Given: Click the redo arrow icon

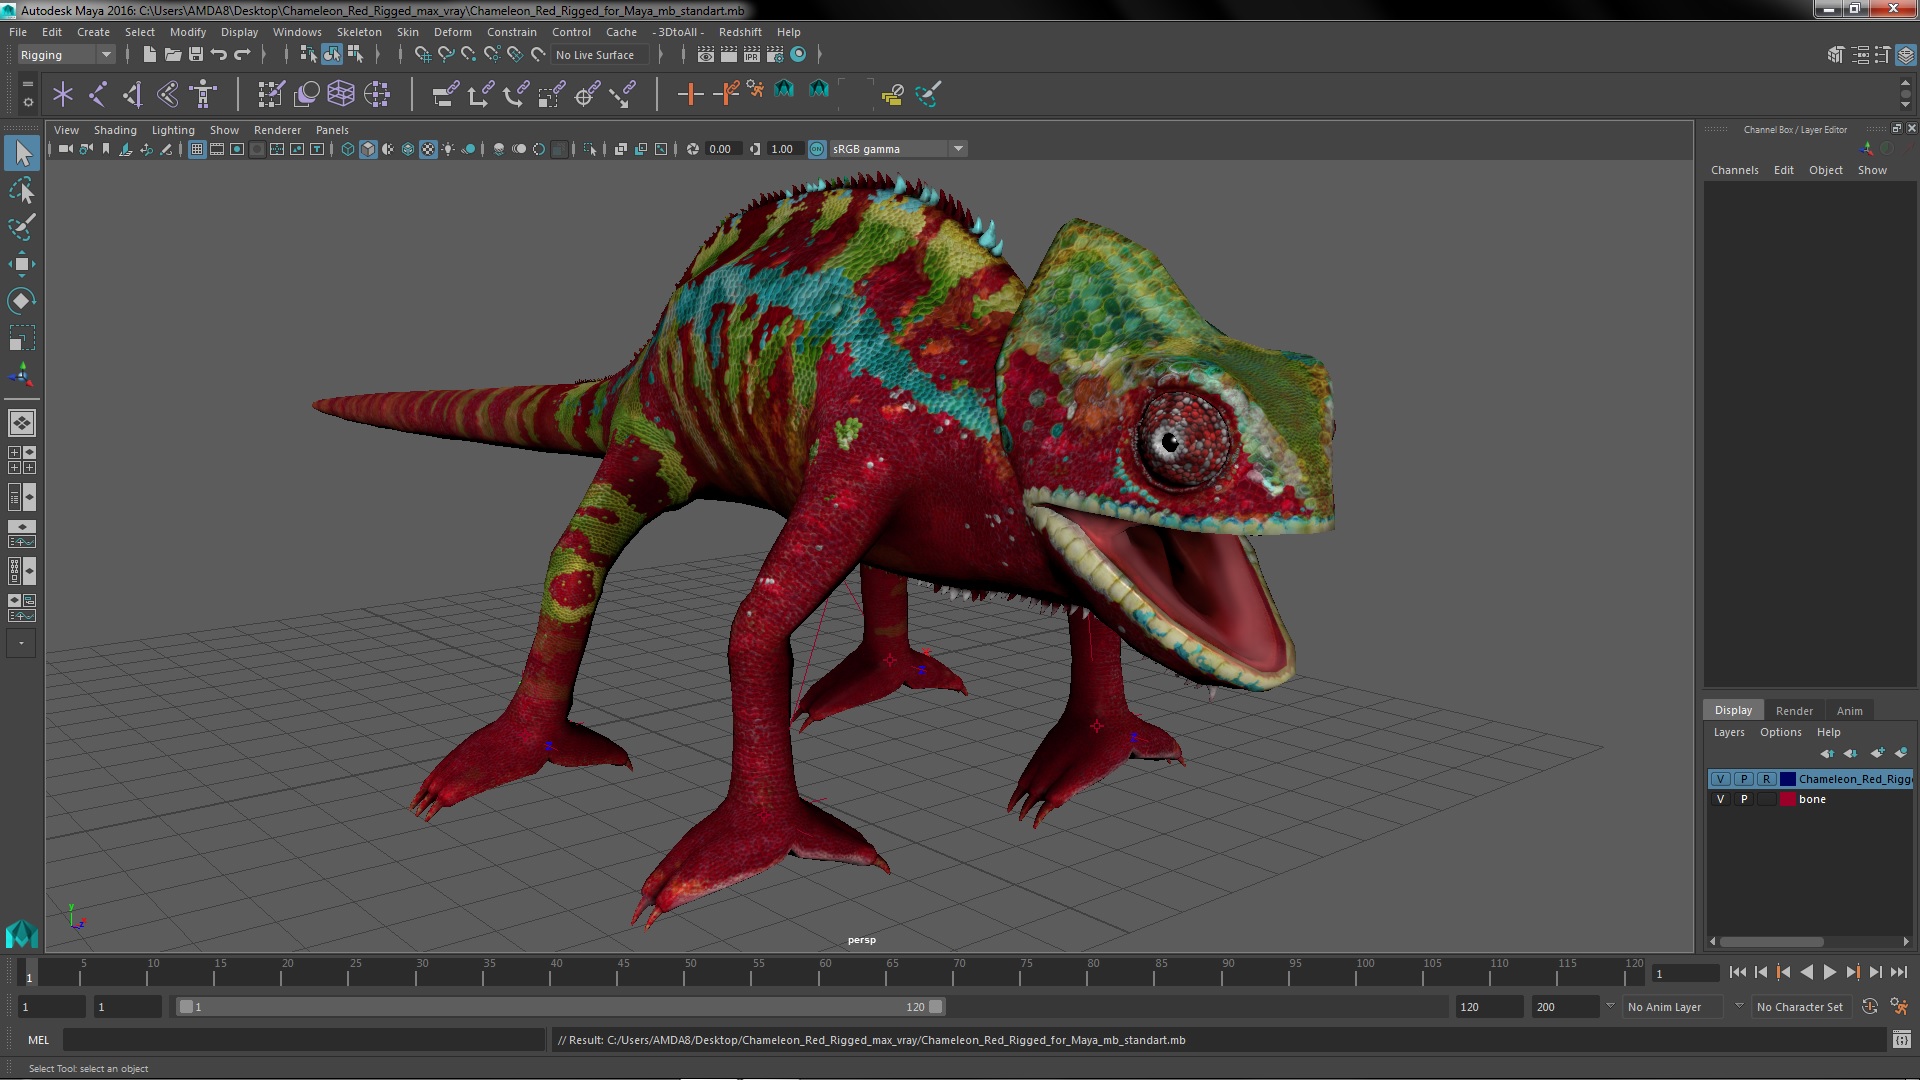Looking at the screenshot, I should [242, 54].
